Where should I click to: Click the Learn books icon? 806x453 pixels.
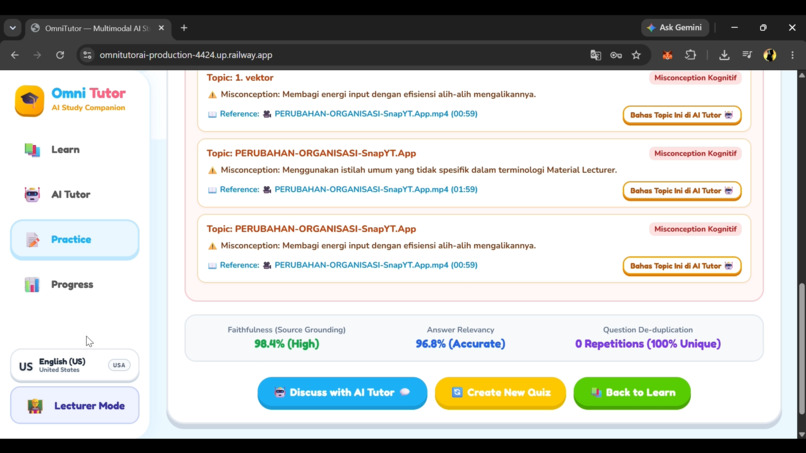32,150
